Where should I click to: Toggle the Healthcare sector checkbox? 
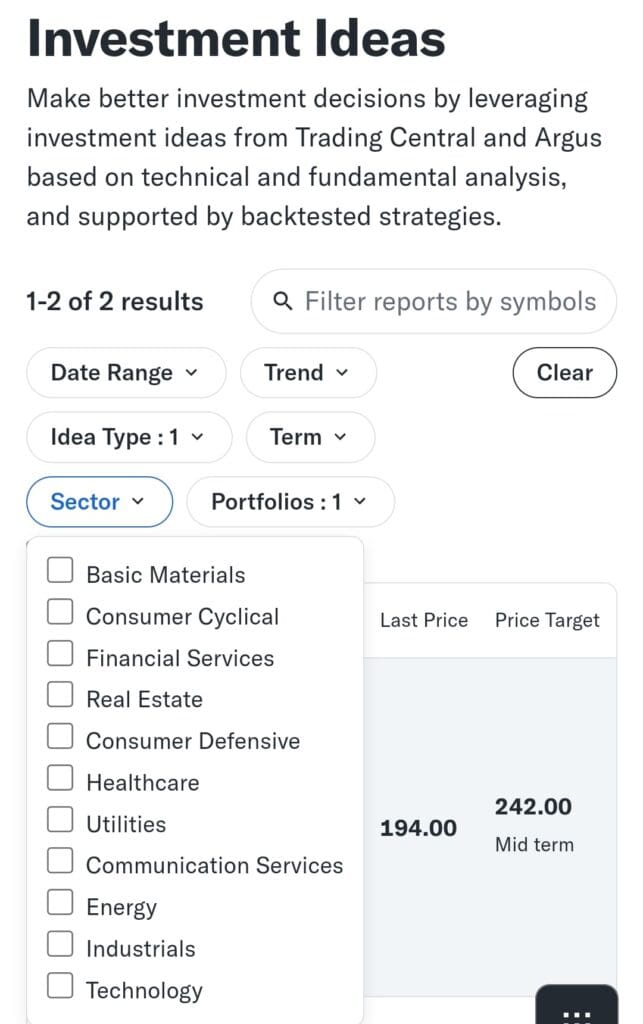tap(61, 779)
